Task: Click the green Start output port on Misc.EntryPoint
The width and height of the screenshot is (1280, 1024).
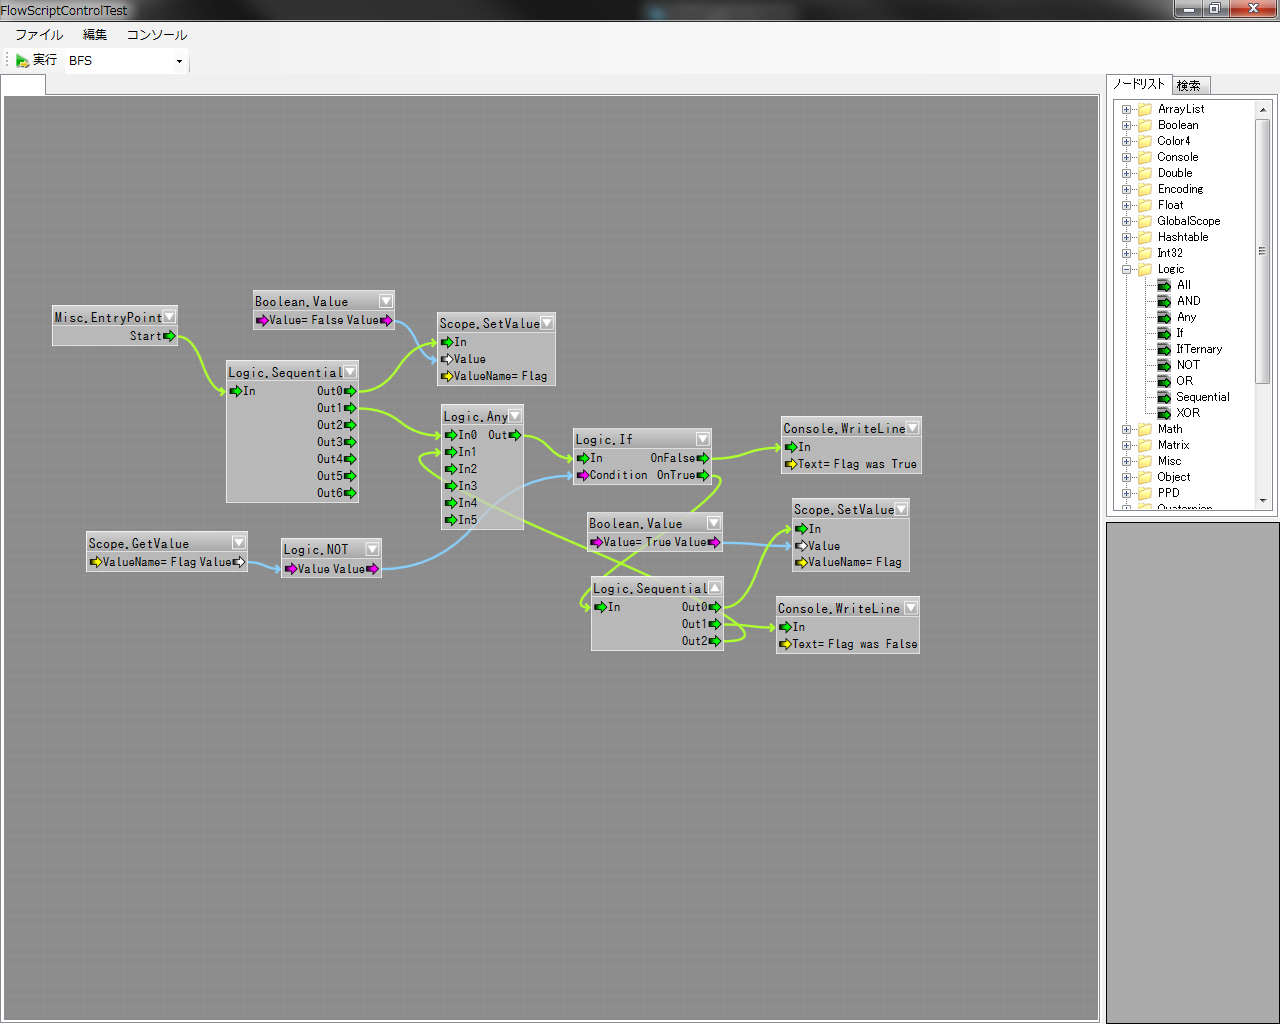Action: 170,336
